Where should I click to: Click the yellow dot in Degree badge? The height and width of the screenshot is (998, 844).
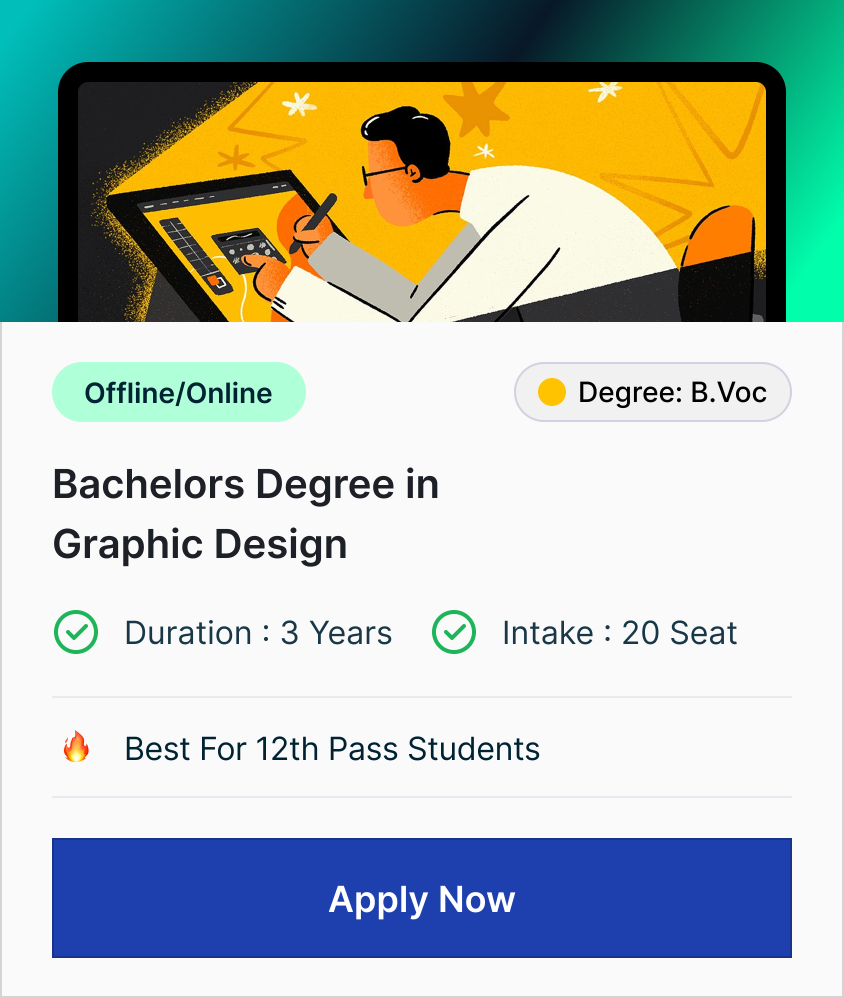pos(551,392)
